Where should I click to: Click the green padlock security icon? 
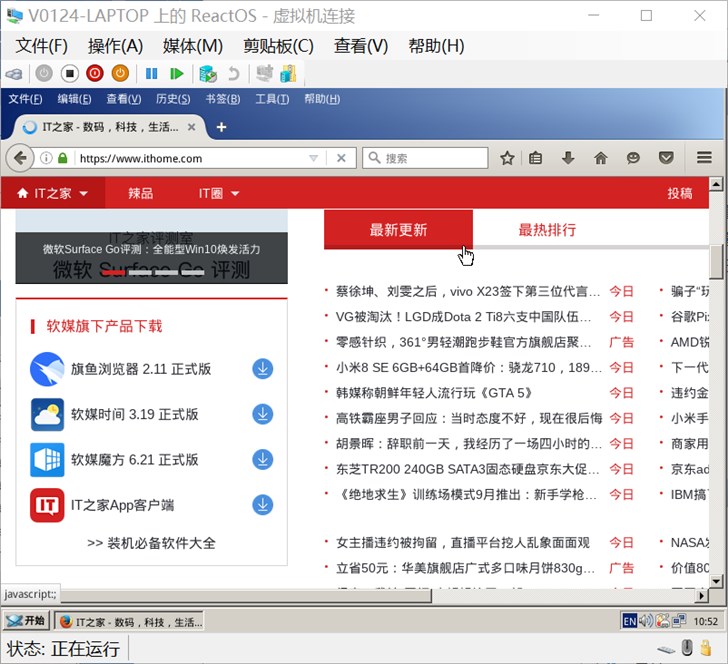63,158
